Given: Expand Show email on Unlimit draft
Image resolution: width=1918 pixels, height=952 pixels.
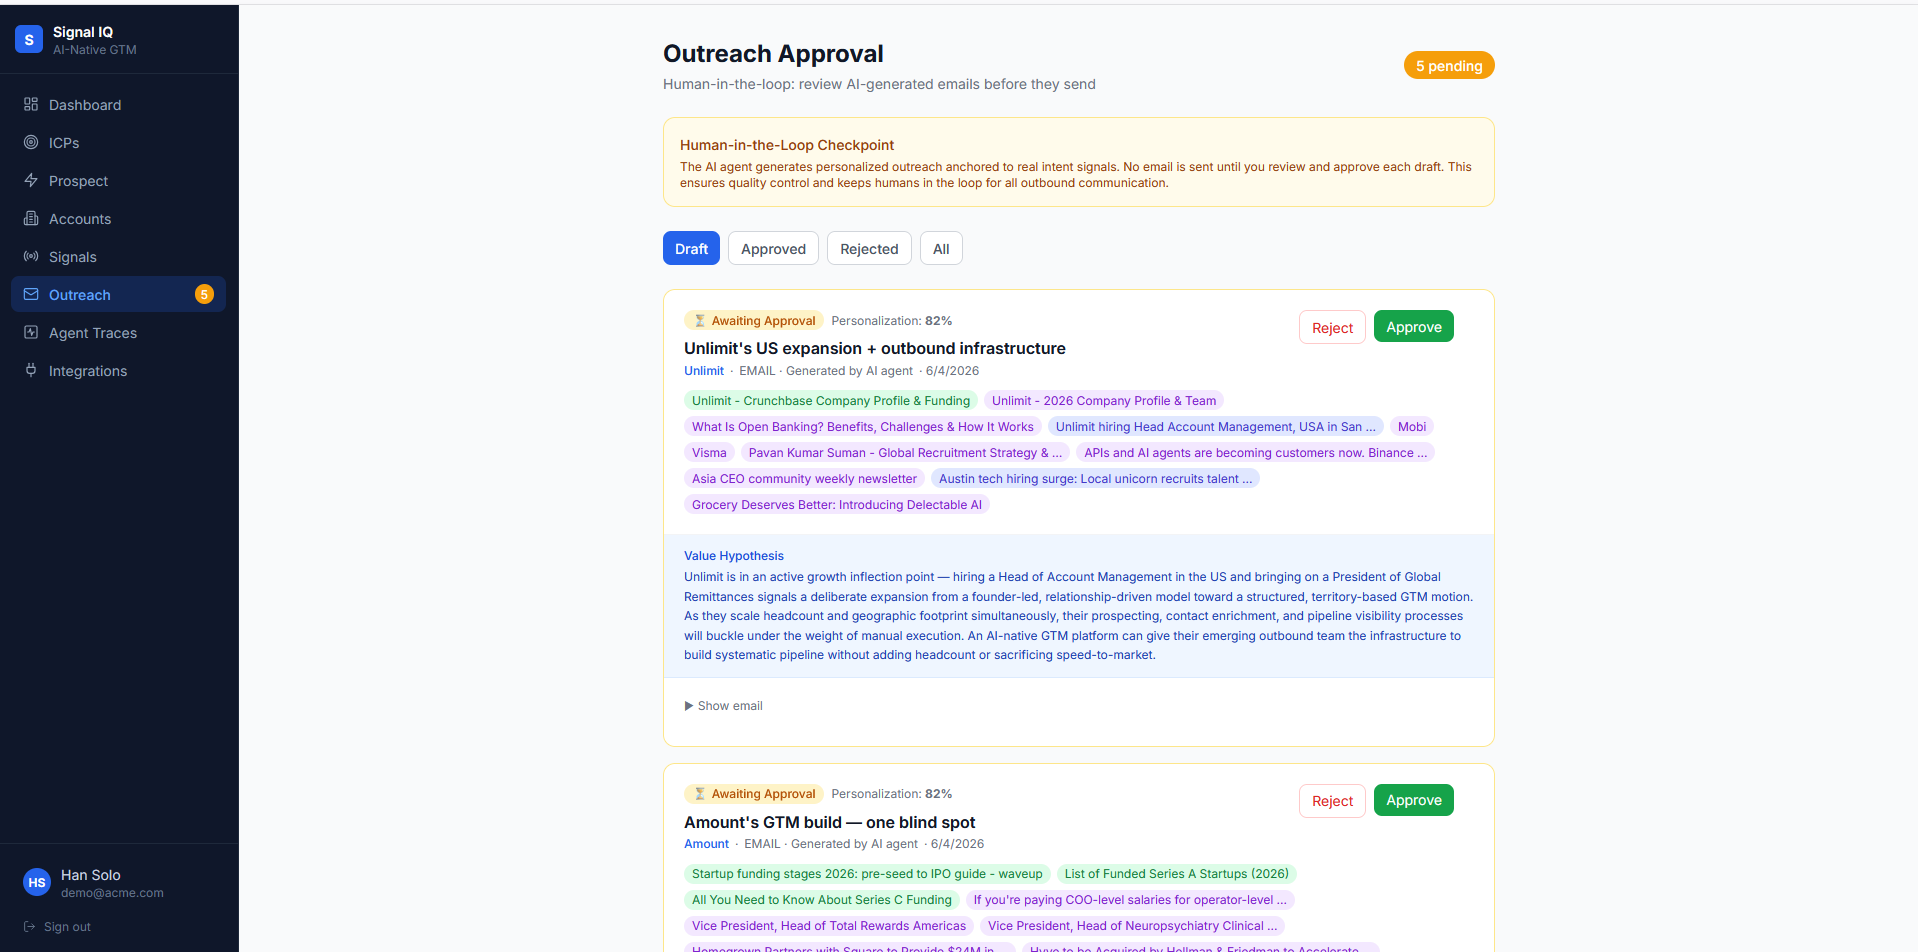Looking at the screenshot, I should pyautogui.click(x=723, y=706).
